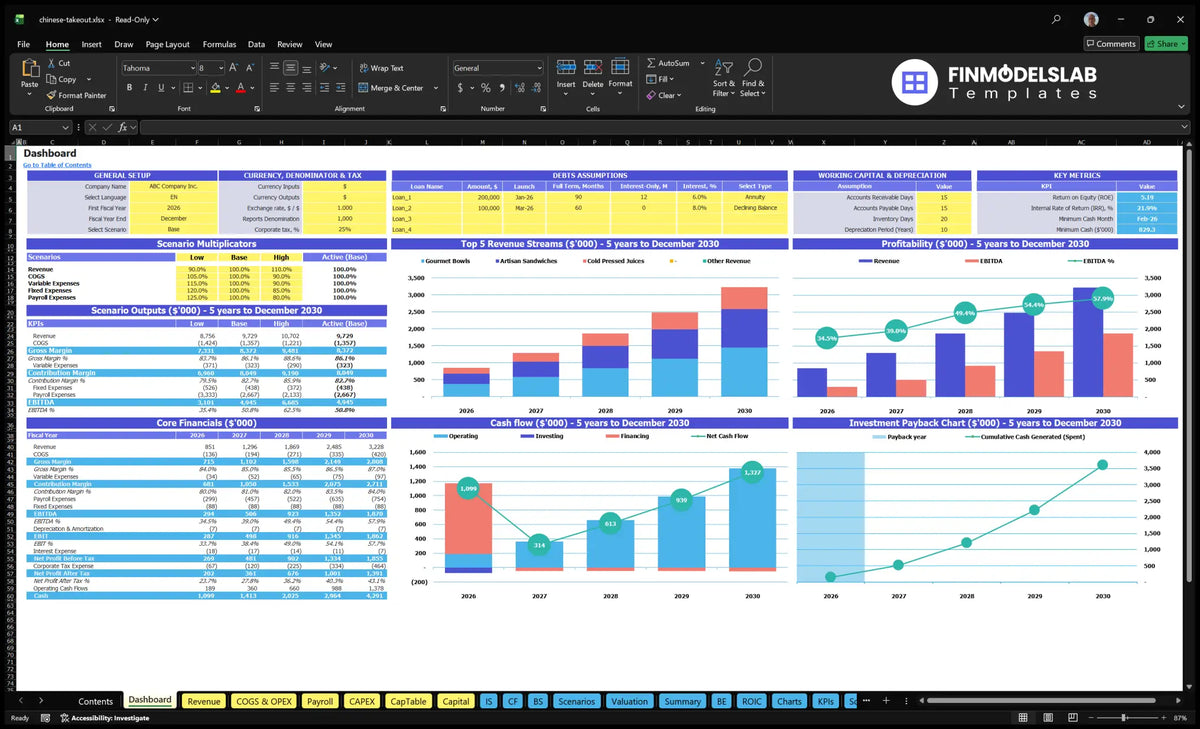Viewport: 1200px width, 729px height.
Task: Open the File menu
Action: (x=23, y=44)
